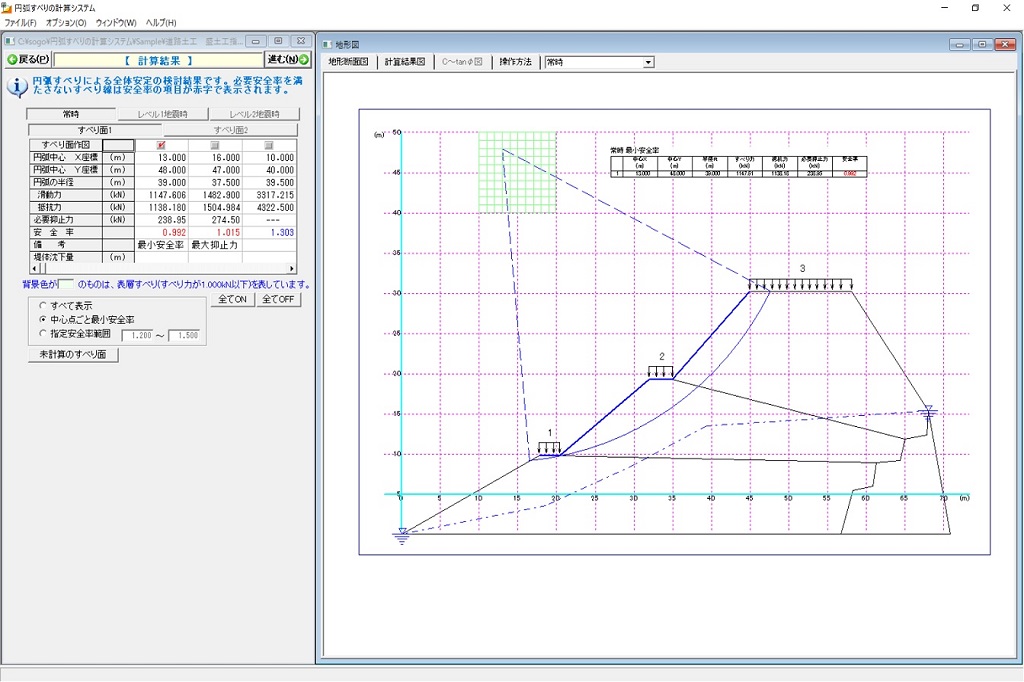Click the safety factor upper bound field 1.500
This screenshot has width=1024, height=682.
(184, 335)
